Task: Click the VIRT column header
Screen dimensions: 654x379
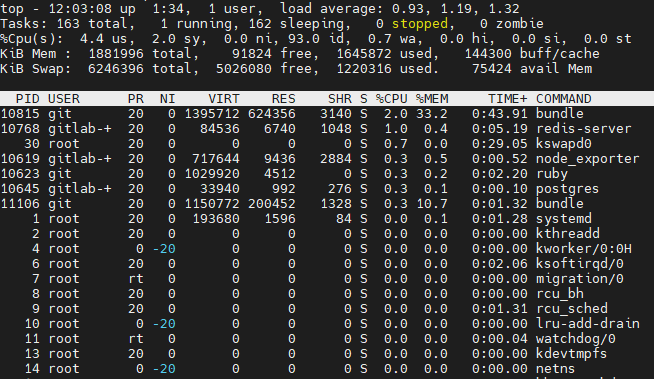Action: (x=224, y=99)
